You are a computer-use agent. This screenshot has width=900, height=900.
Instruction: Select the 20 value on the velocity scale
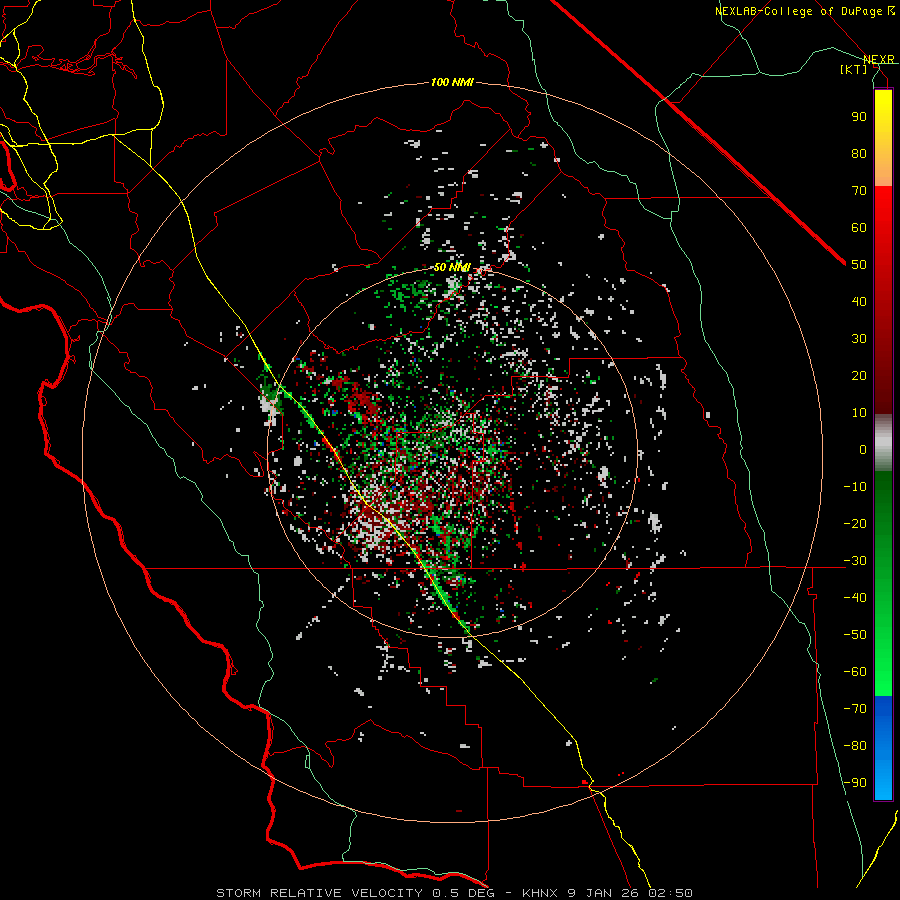click(859, 375)
